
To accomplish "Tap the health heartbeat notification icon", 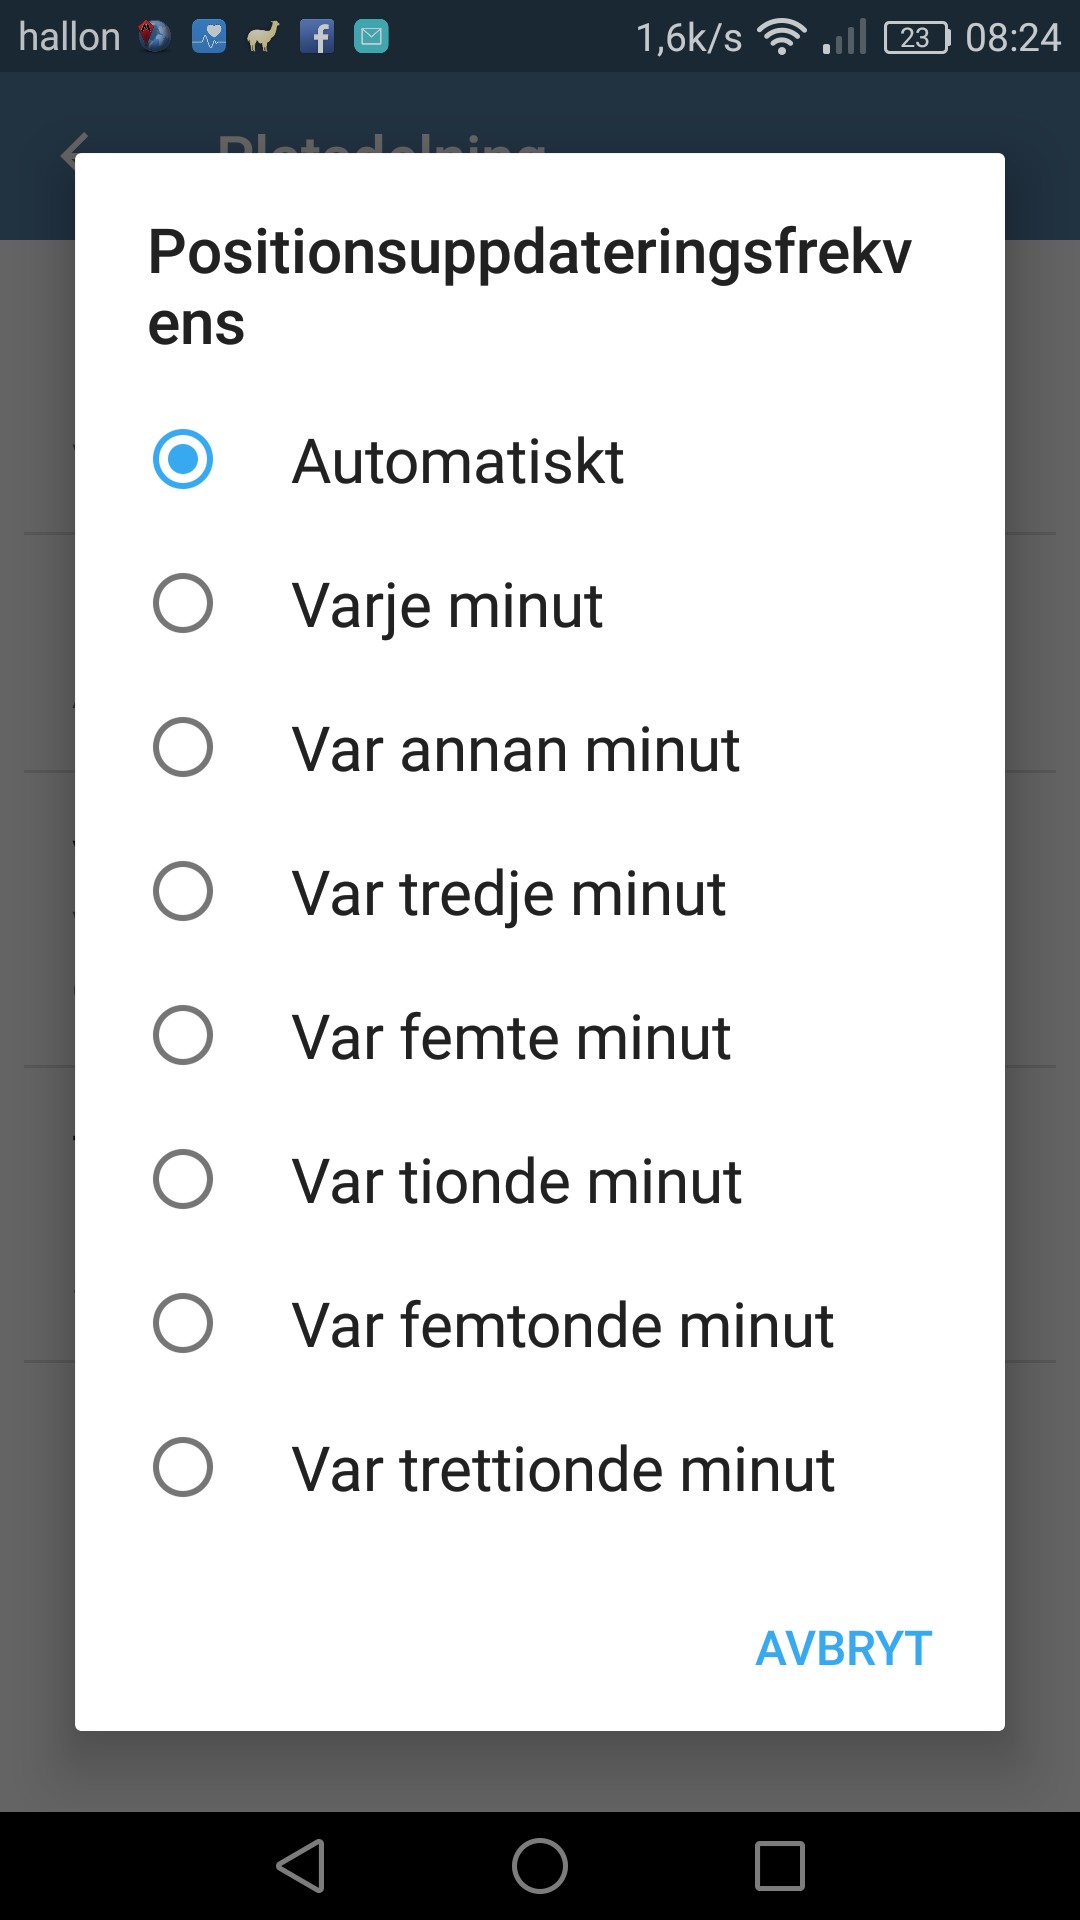I will pos(209,37).
